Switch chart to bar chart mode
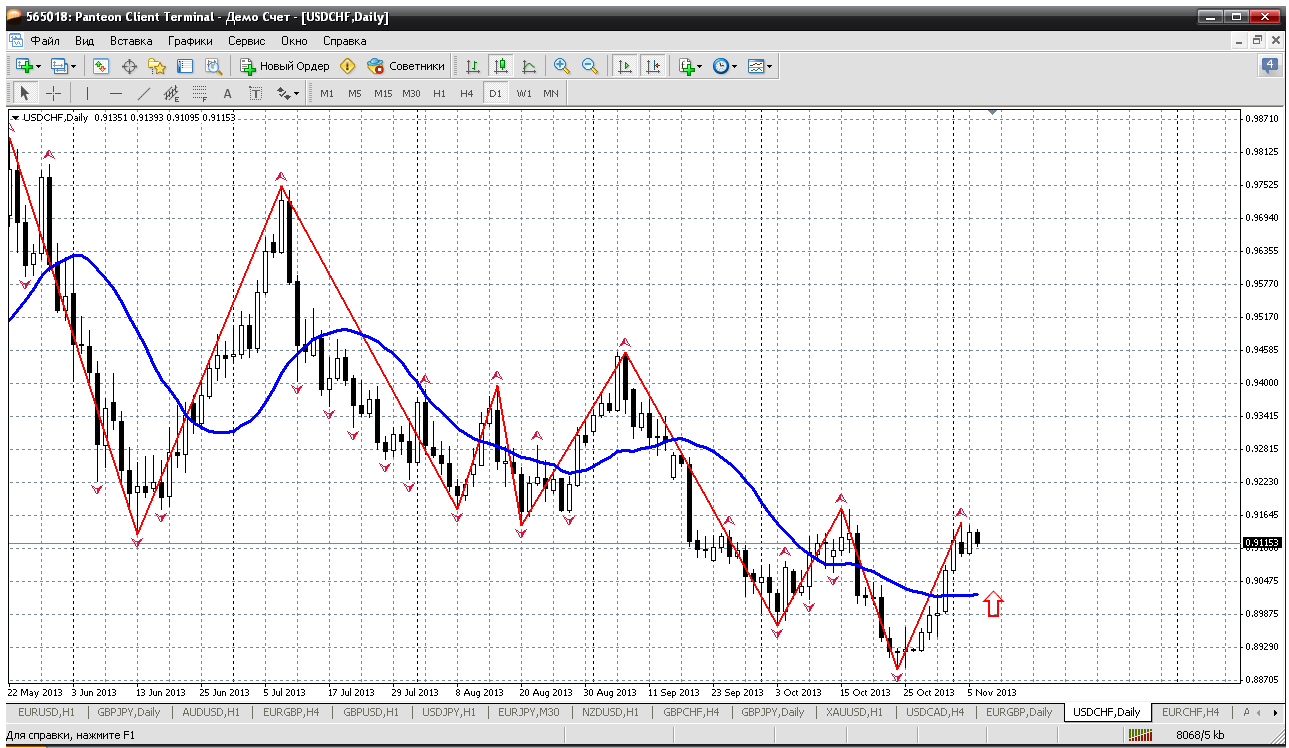1289x748 pixels. coord(473,66)
